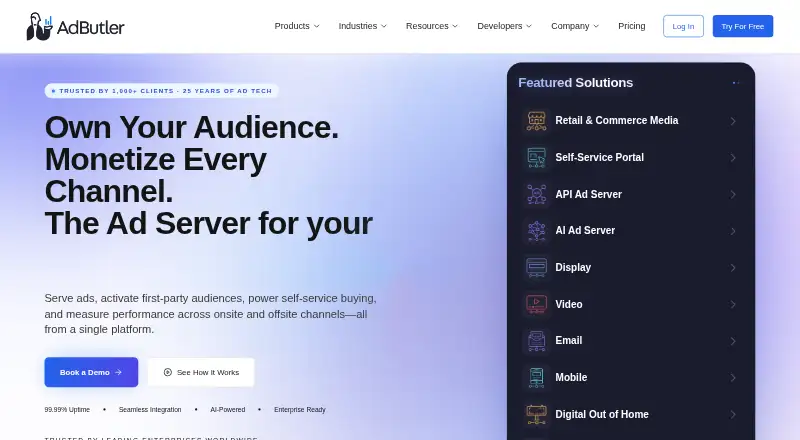Click the Enterprise Ready text
Screen dimensions: 800x440
pyautogui.click(x=299, y=409)
